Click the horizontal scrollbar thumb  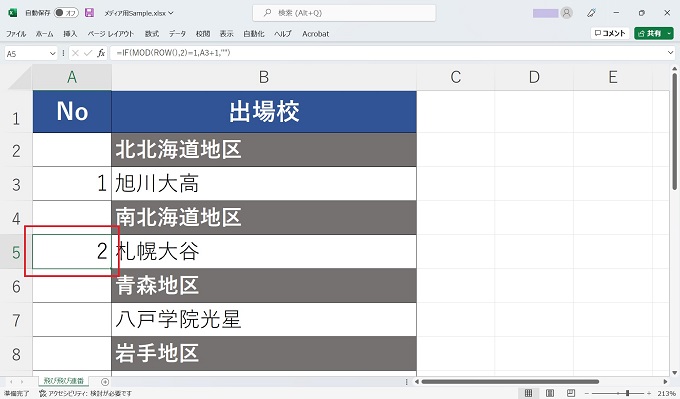[510, 382]
